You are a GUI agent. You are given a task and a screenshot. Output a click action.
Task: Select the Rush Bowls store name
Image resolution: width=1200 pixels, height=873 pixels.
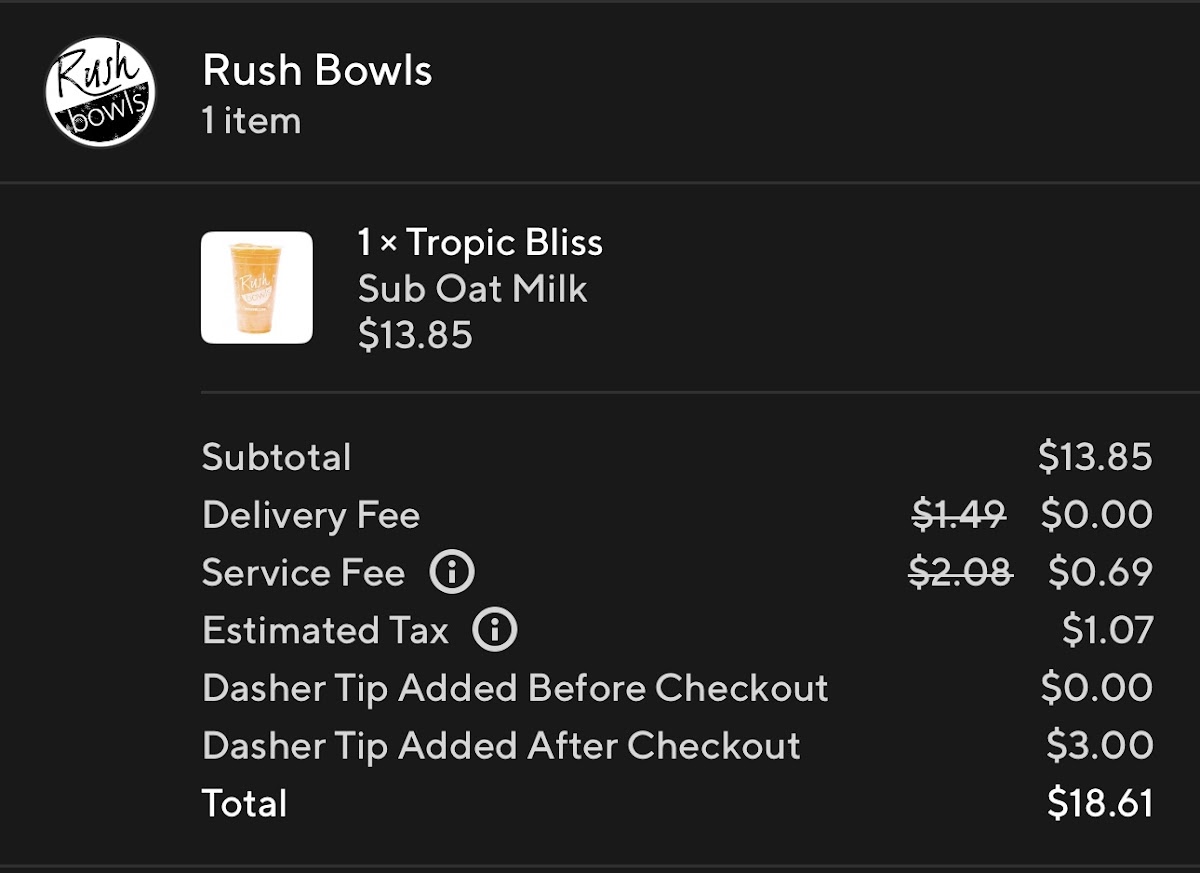click(317, 70)
